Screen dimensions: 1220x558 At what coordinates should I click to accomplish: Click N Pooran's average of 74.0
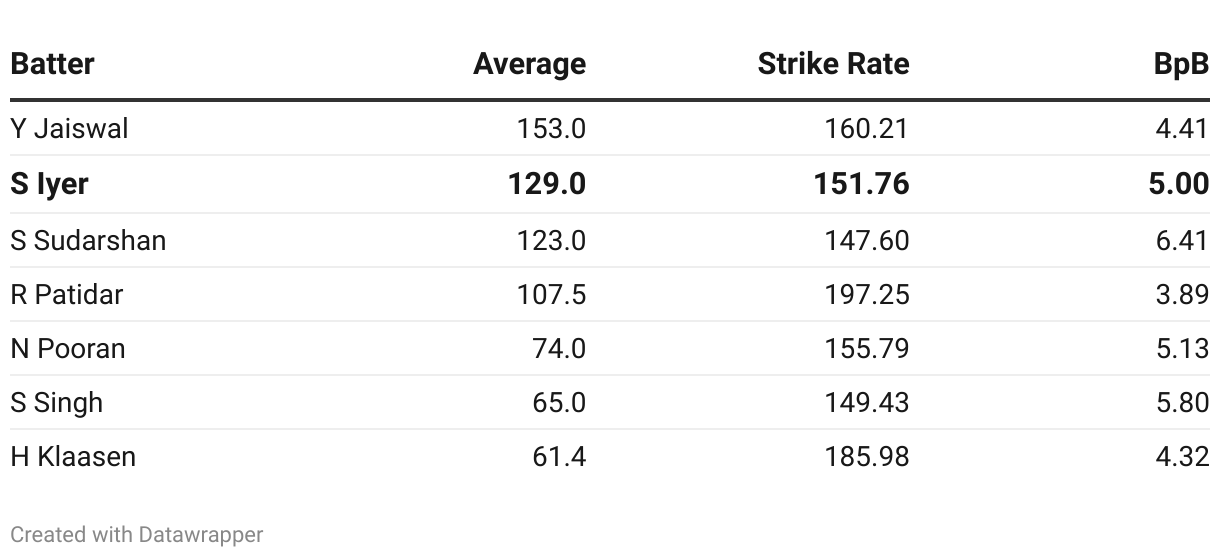[559, 349]
